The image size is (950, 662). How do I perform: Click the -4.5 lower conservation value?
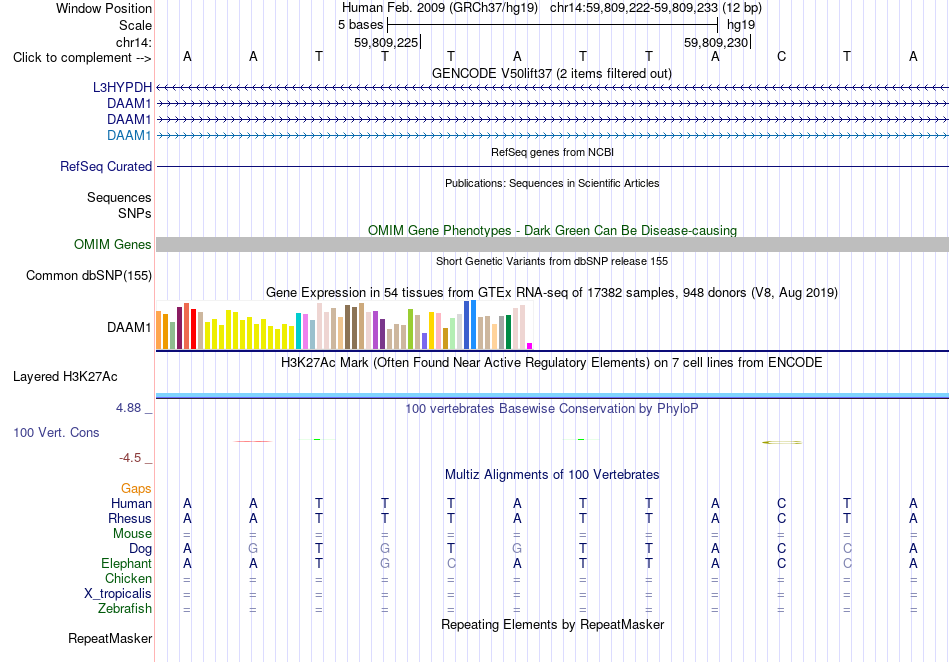pos(130,458)
